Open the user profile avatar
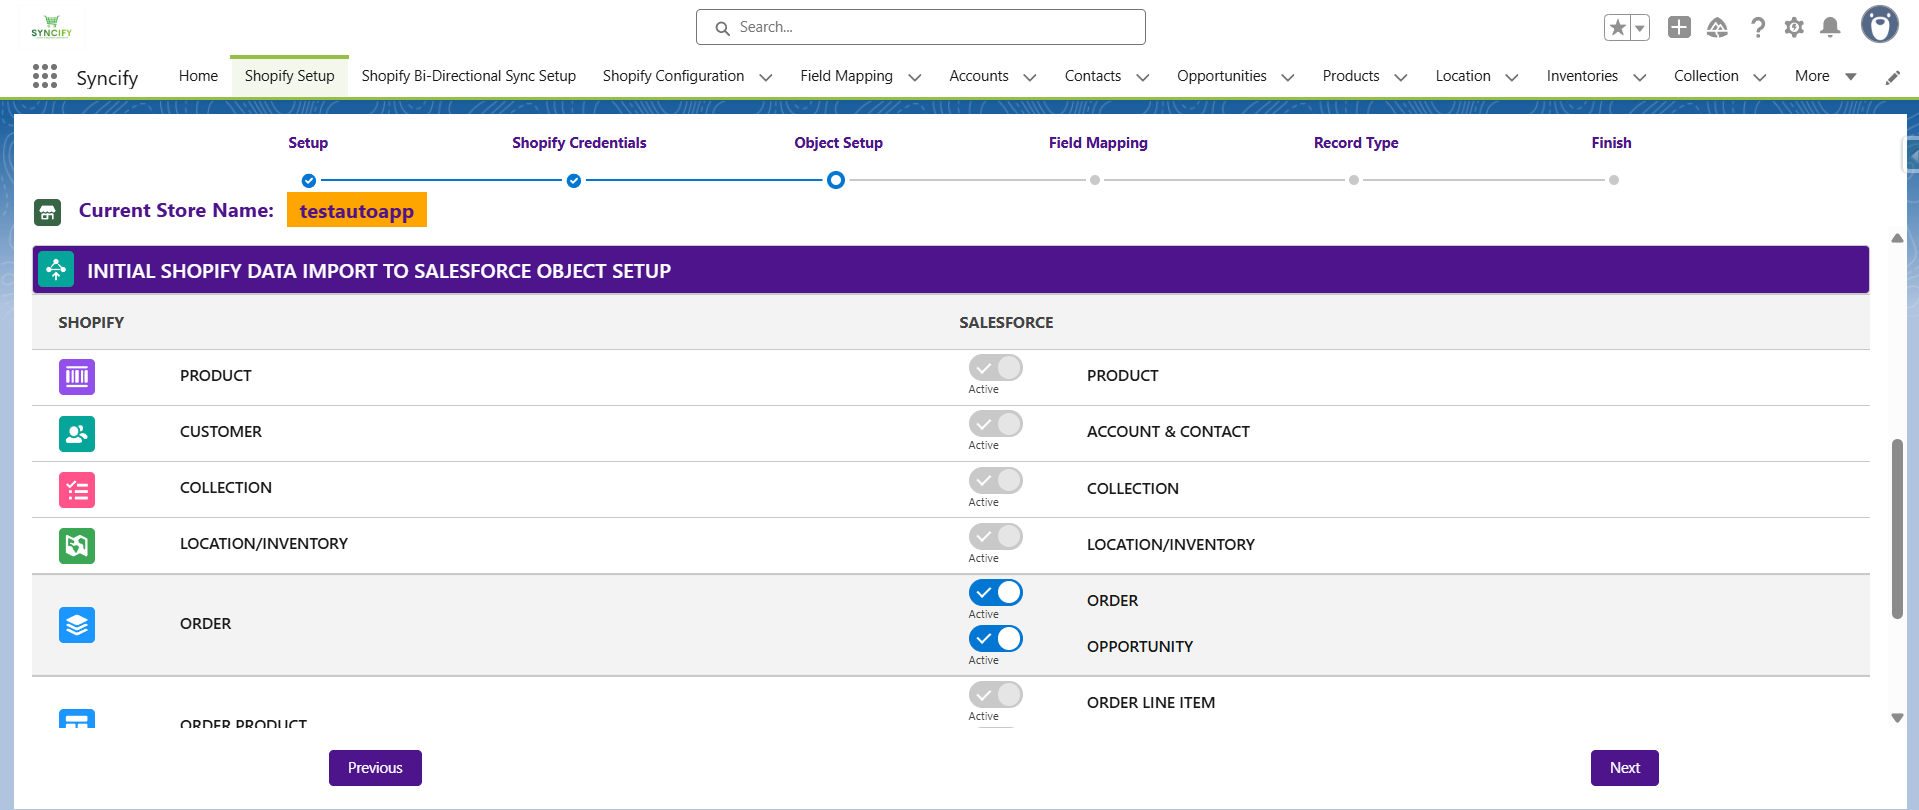Screen dimensions: 1919x810 click(x=1879, y=25)
